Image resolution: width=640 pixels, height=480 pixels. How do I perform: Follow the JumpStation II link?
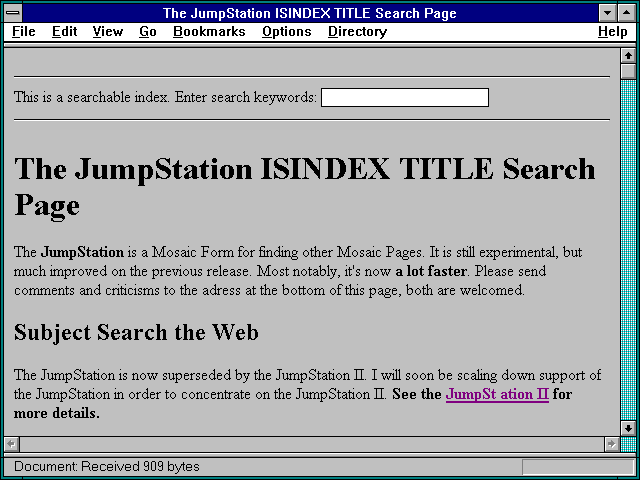click(x=497, y=394)
